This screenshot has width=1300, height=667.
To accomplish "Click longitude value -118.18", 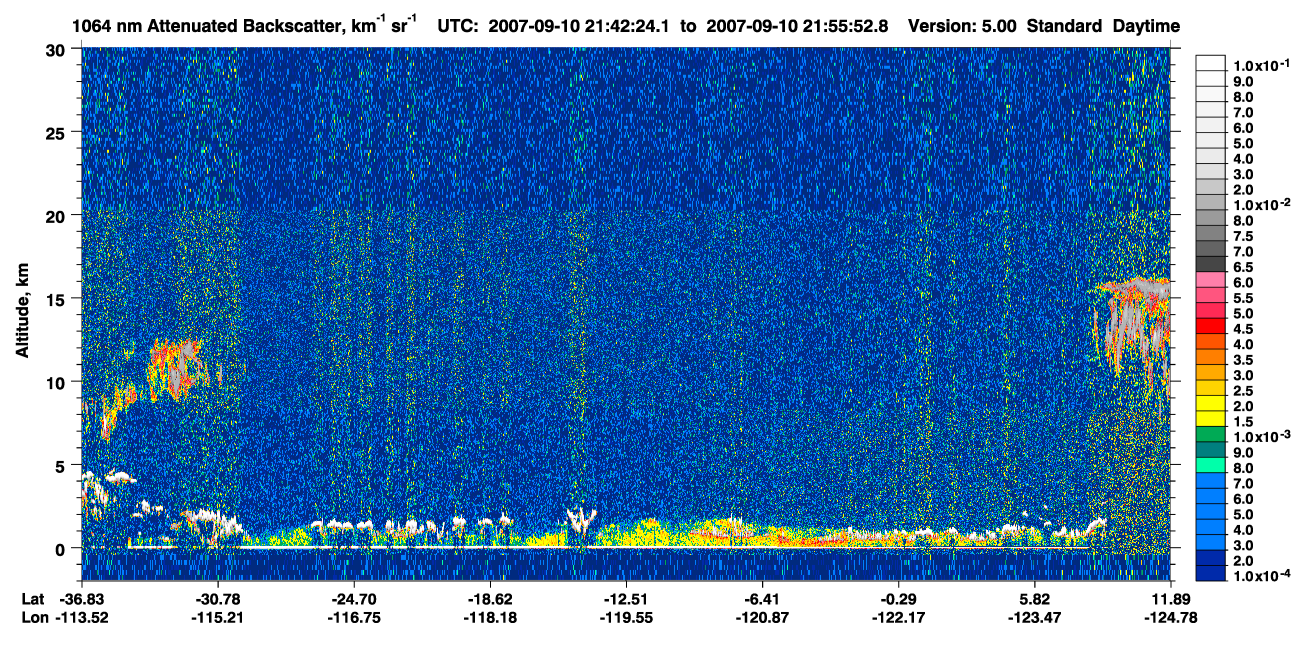I will coord(489,617).
